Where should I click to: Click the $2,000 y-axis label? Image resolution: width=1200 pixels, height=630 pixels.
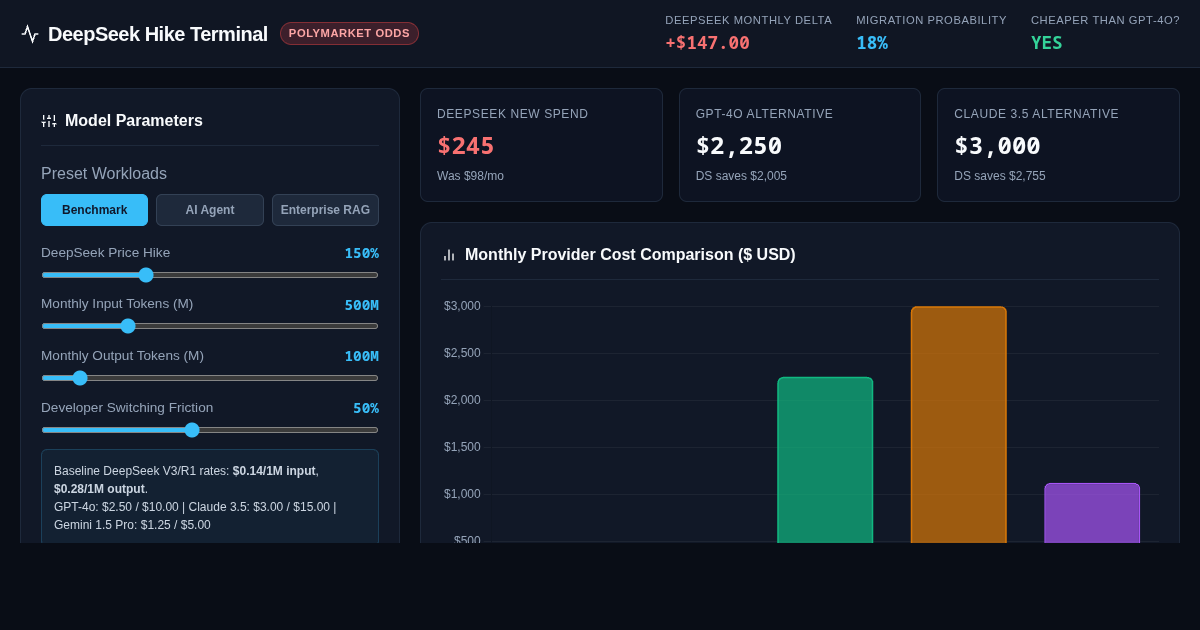(x=462, y=400)
